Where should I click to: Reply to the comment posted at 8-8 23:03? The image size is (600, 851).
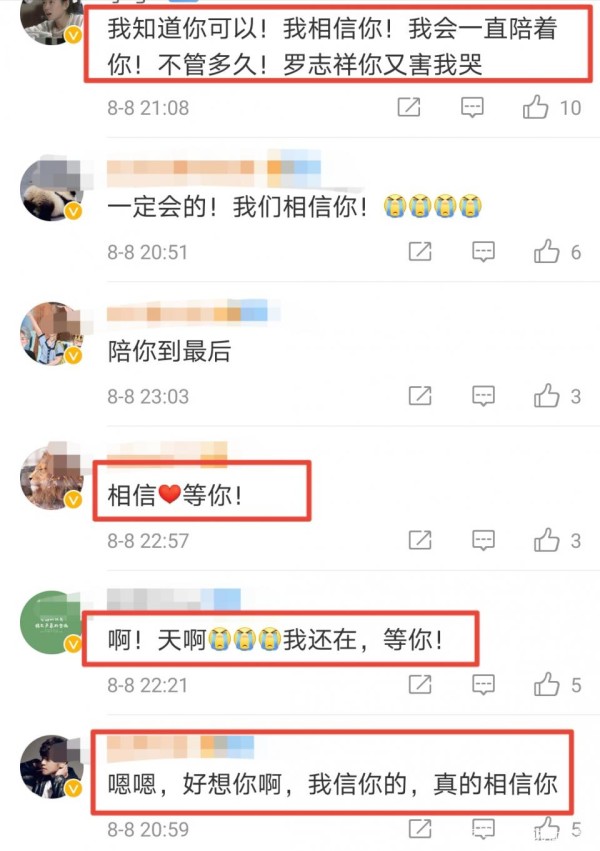point(483,396)
